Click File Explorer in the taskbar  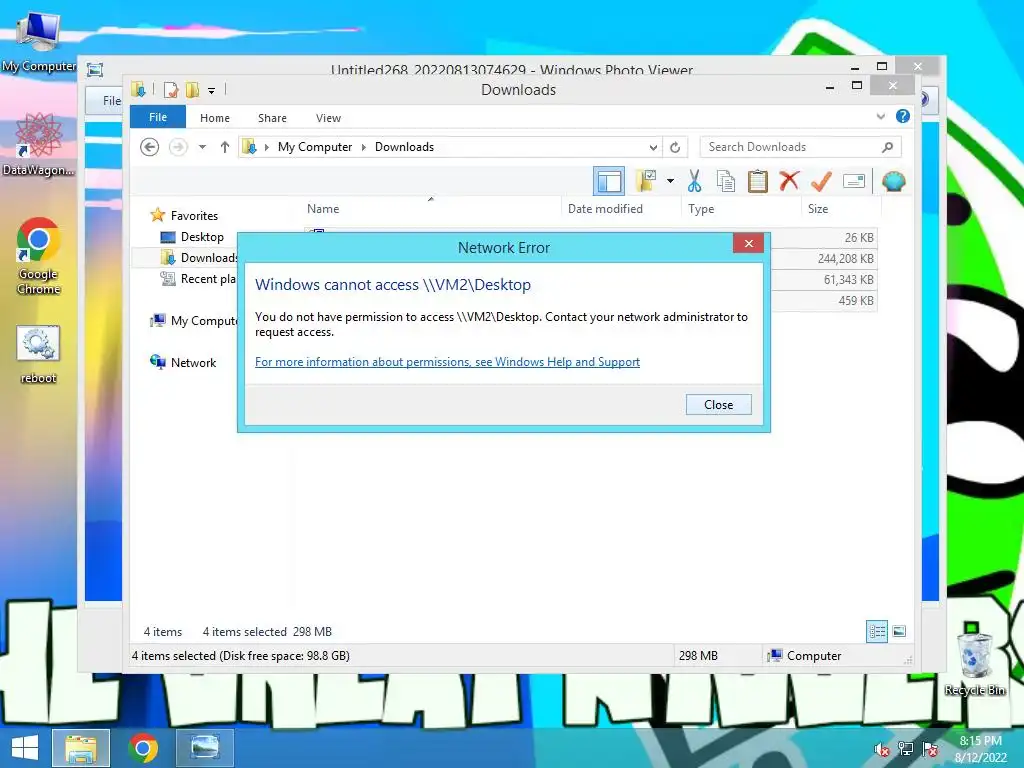(81, 748)
